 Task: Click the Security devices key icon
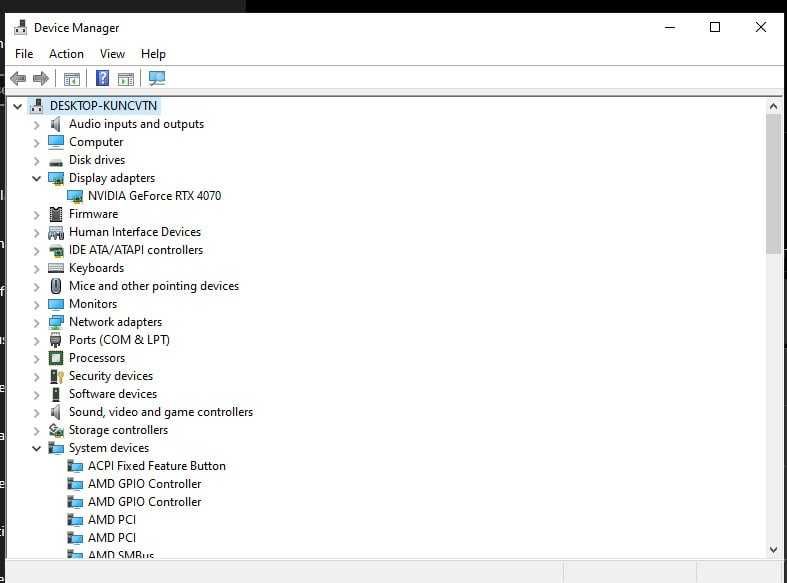[57, 376]
